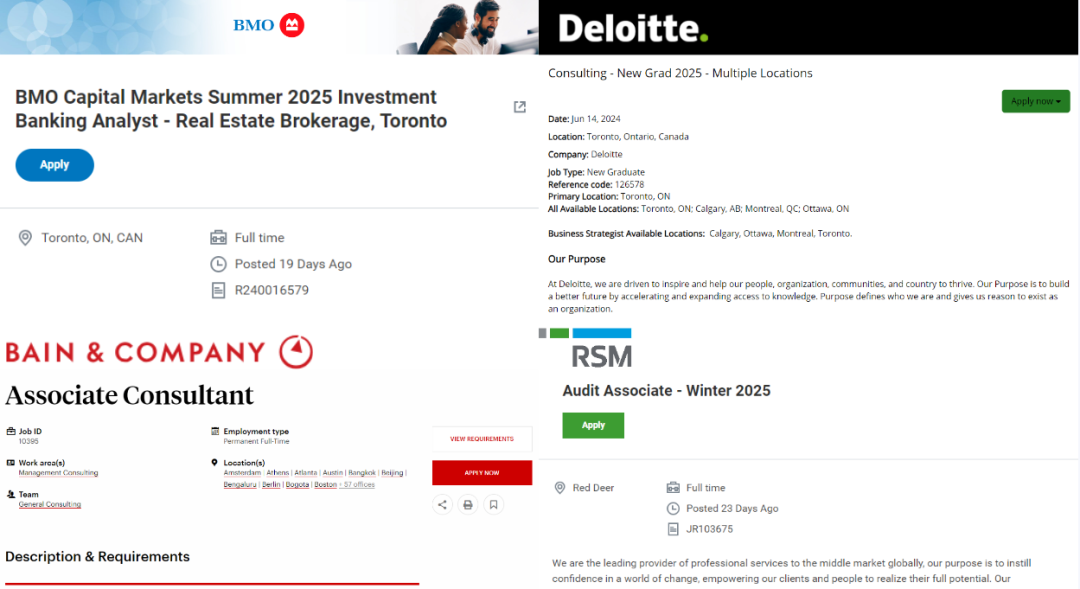The width and height of the screenshot is (1080, 589).
Task: Expand the '+ 57 offices' locations list
Action: [359, 484]
